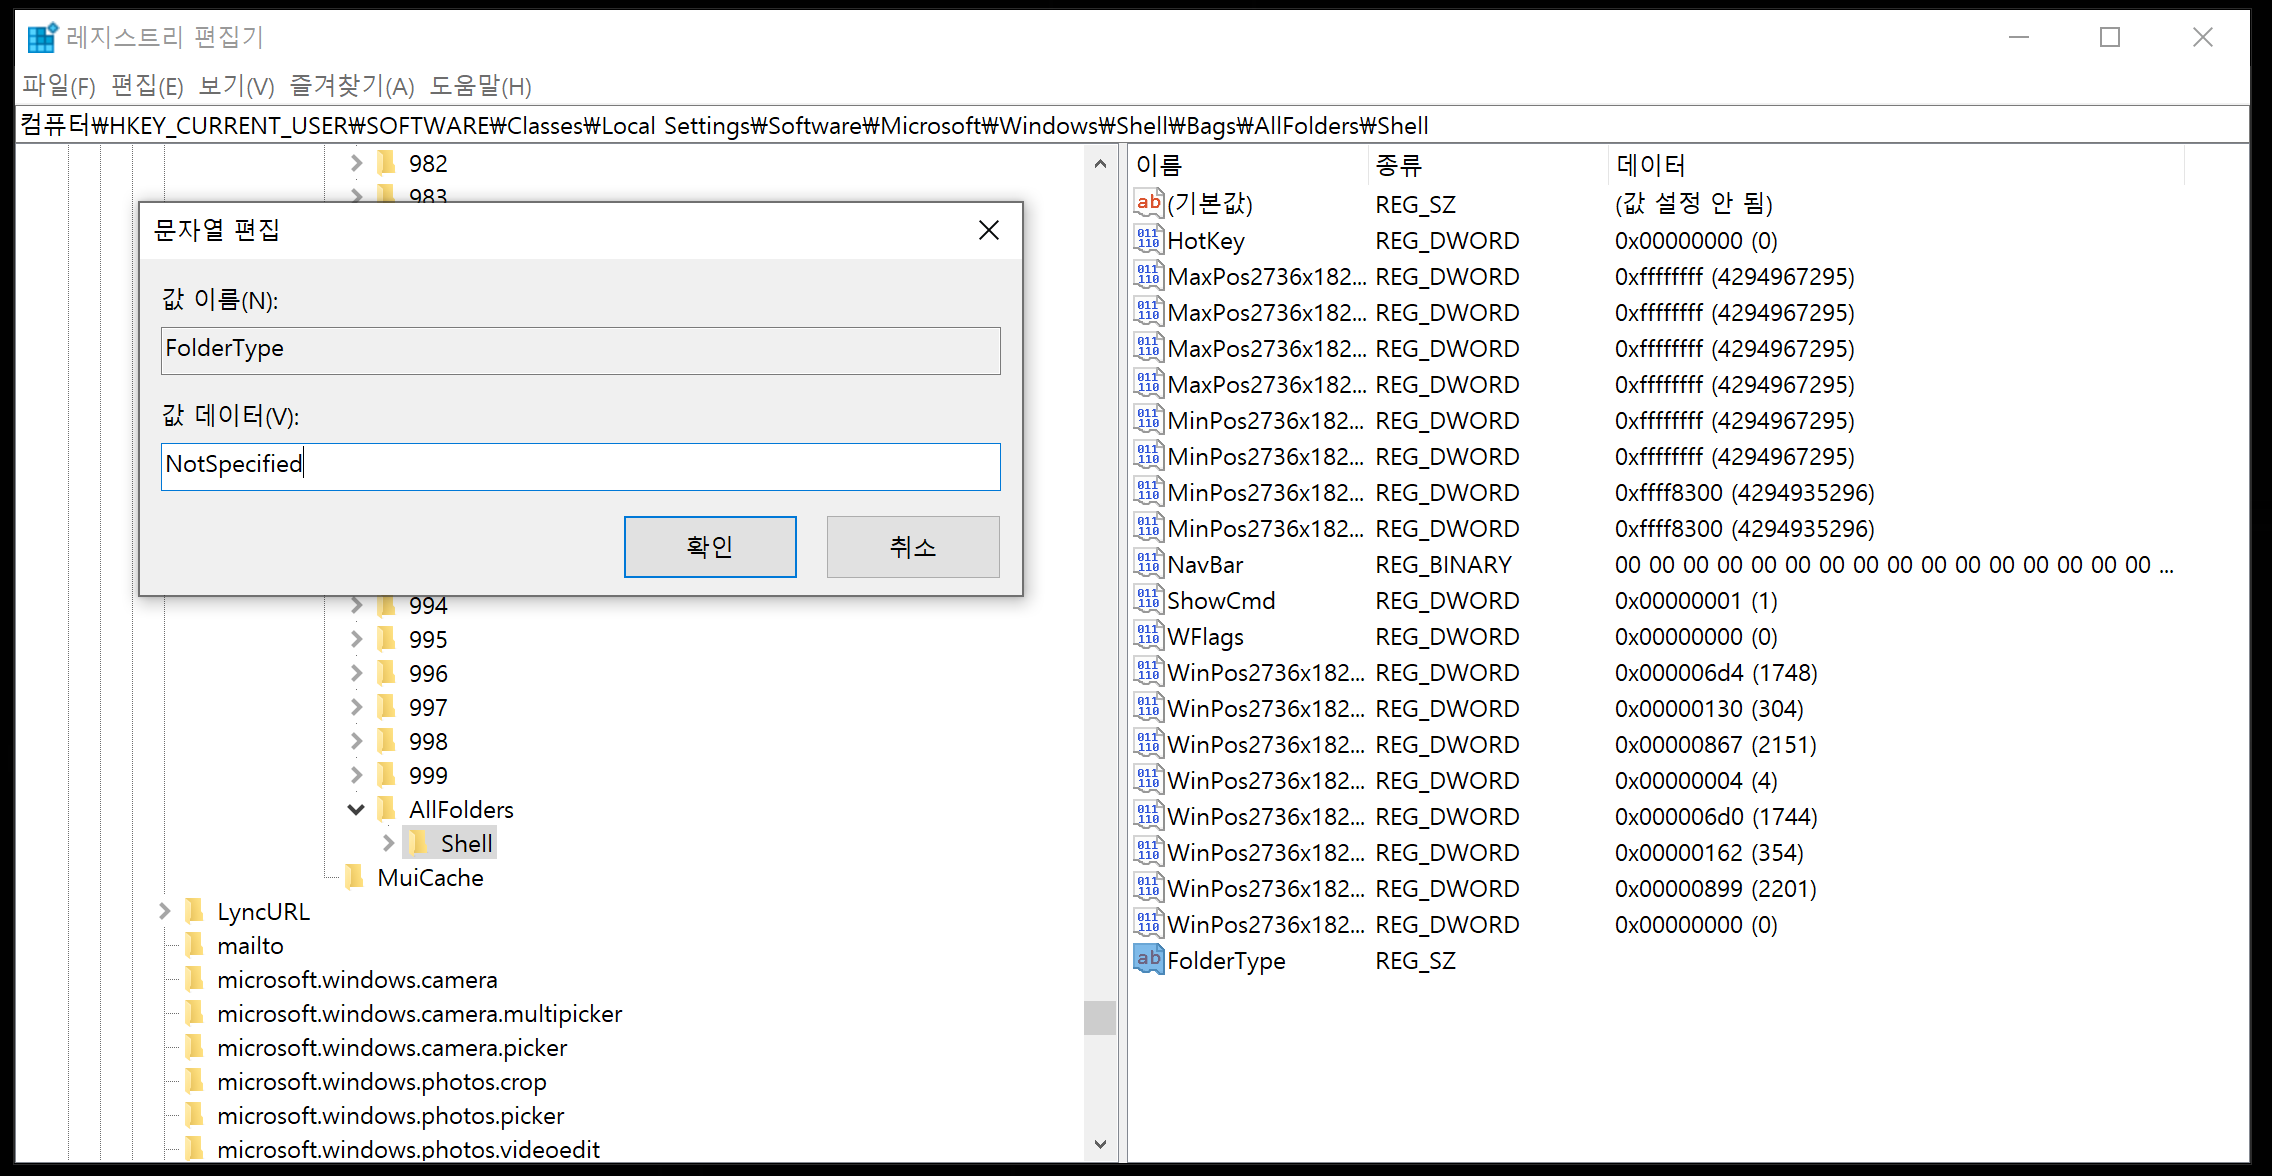Click the 데이터 column header
Screen dimensions: 2272x1176
click(1651, 165)
